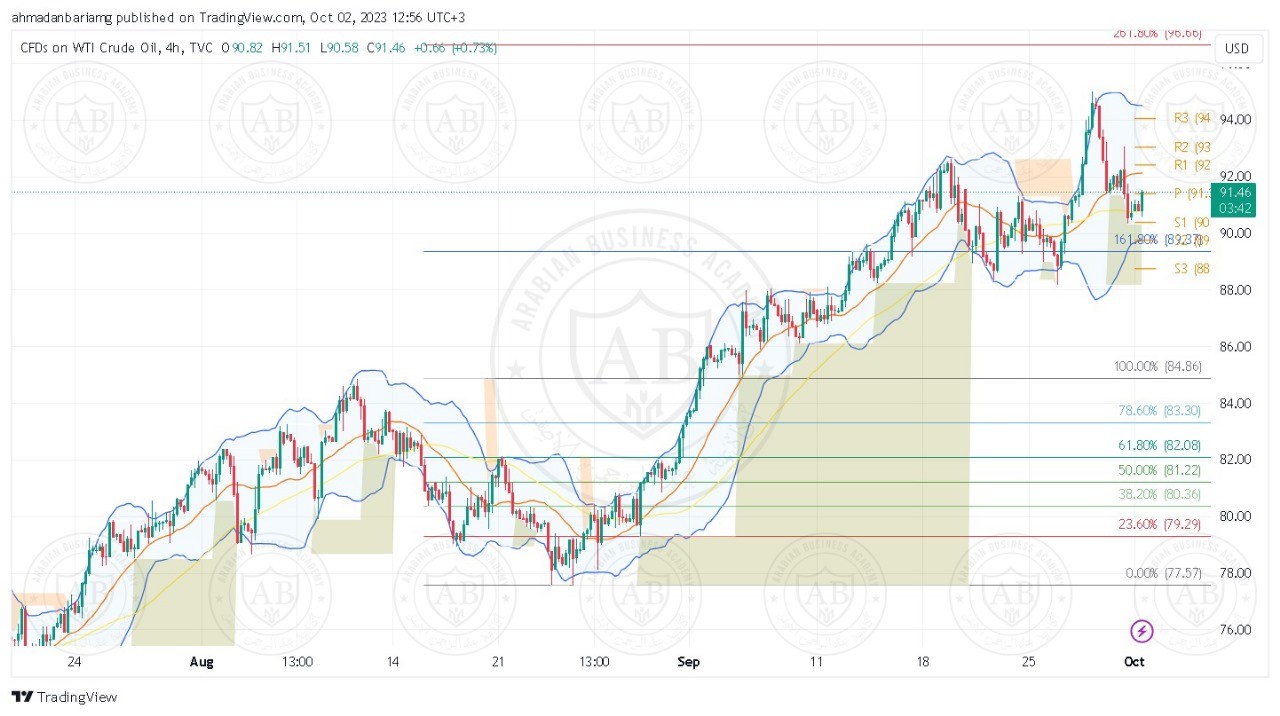Select the 100.00% (84.86) Fibonacci label
1280x716 pixels.
pyautogui.click(x=1157, y=367)
